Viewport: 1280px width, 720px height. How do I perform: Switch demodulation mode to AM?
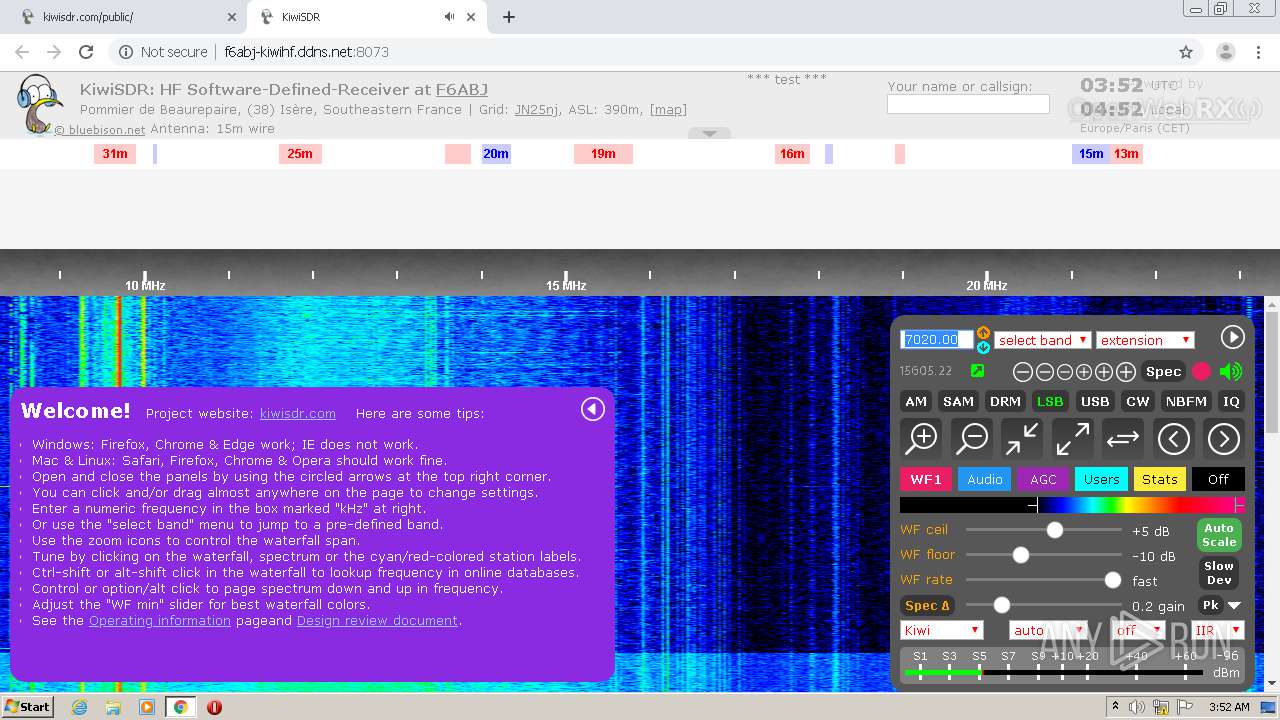[x=916, y=401]
